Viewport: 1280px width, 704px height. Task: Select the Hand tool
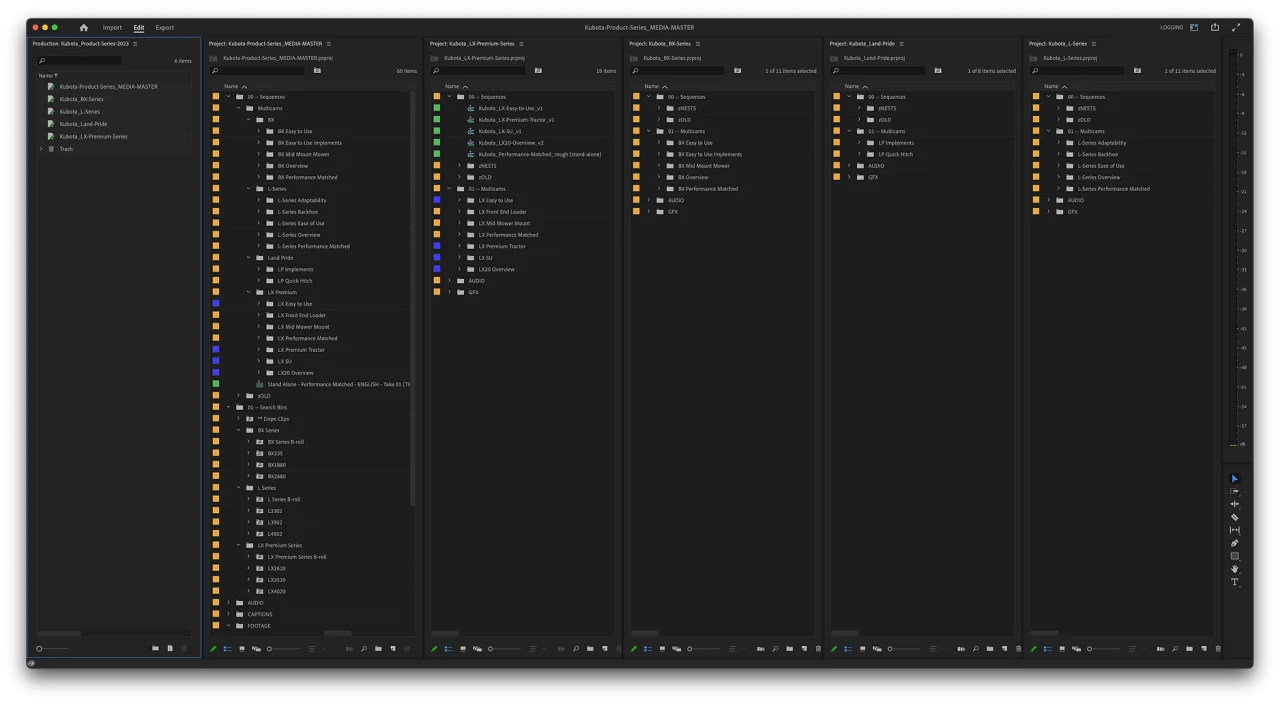(1234, 569)
